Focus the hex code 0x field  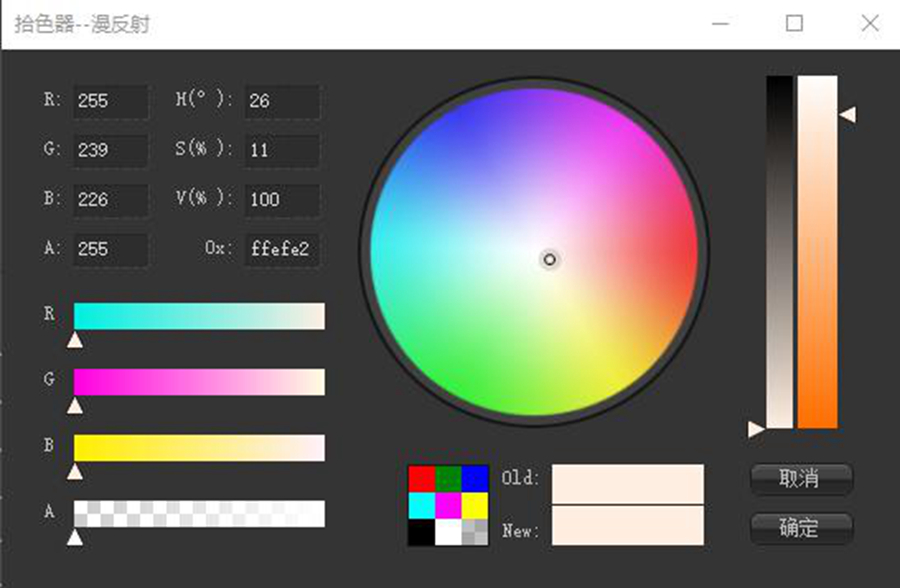282,249
